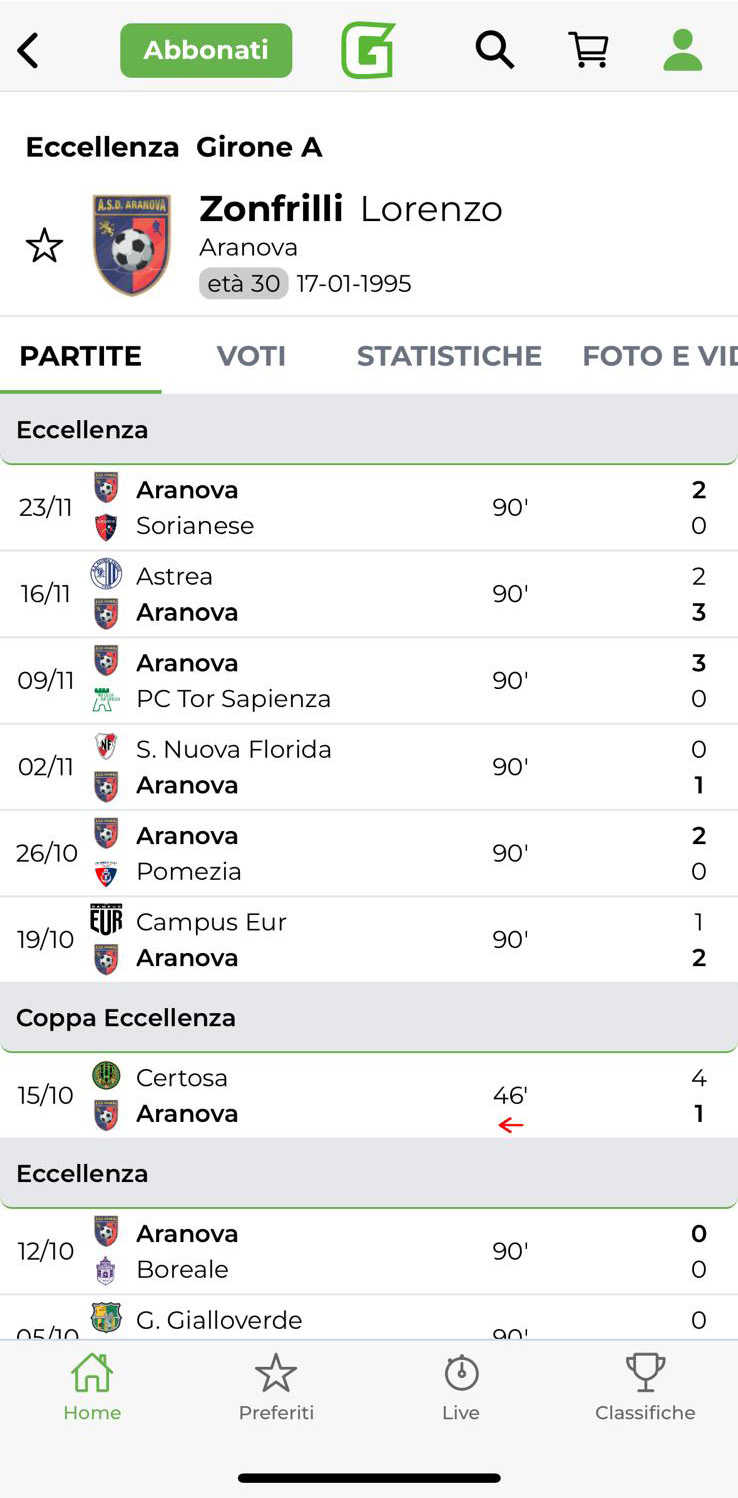Viewport: 738px width, 1498px height.
Task: Switch to the VOTI tab
Action: [x=251, y=356]
